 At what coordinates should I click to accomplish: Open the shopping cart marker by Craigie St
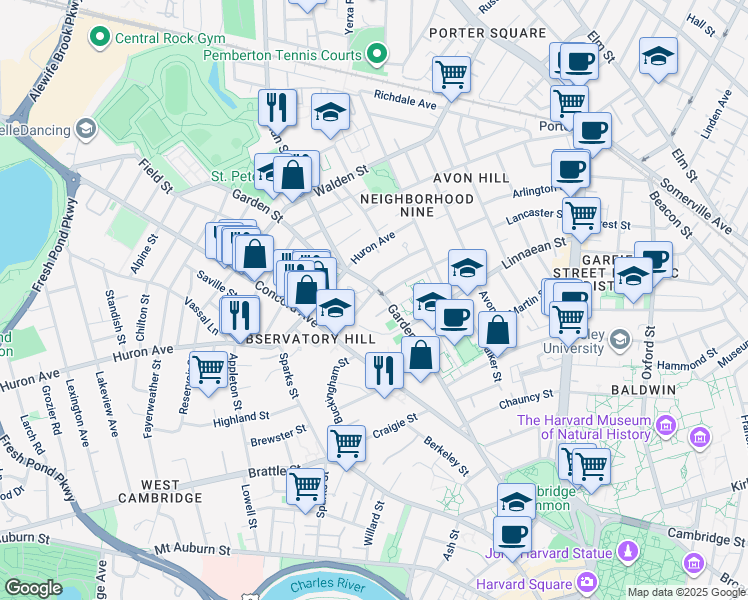[x=346, y=443]
